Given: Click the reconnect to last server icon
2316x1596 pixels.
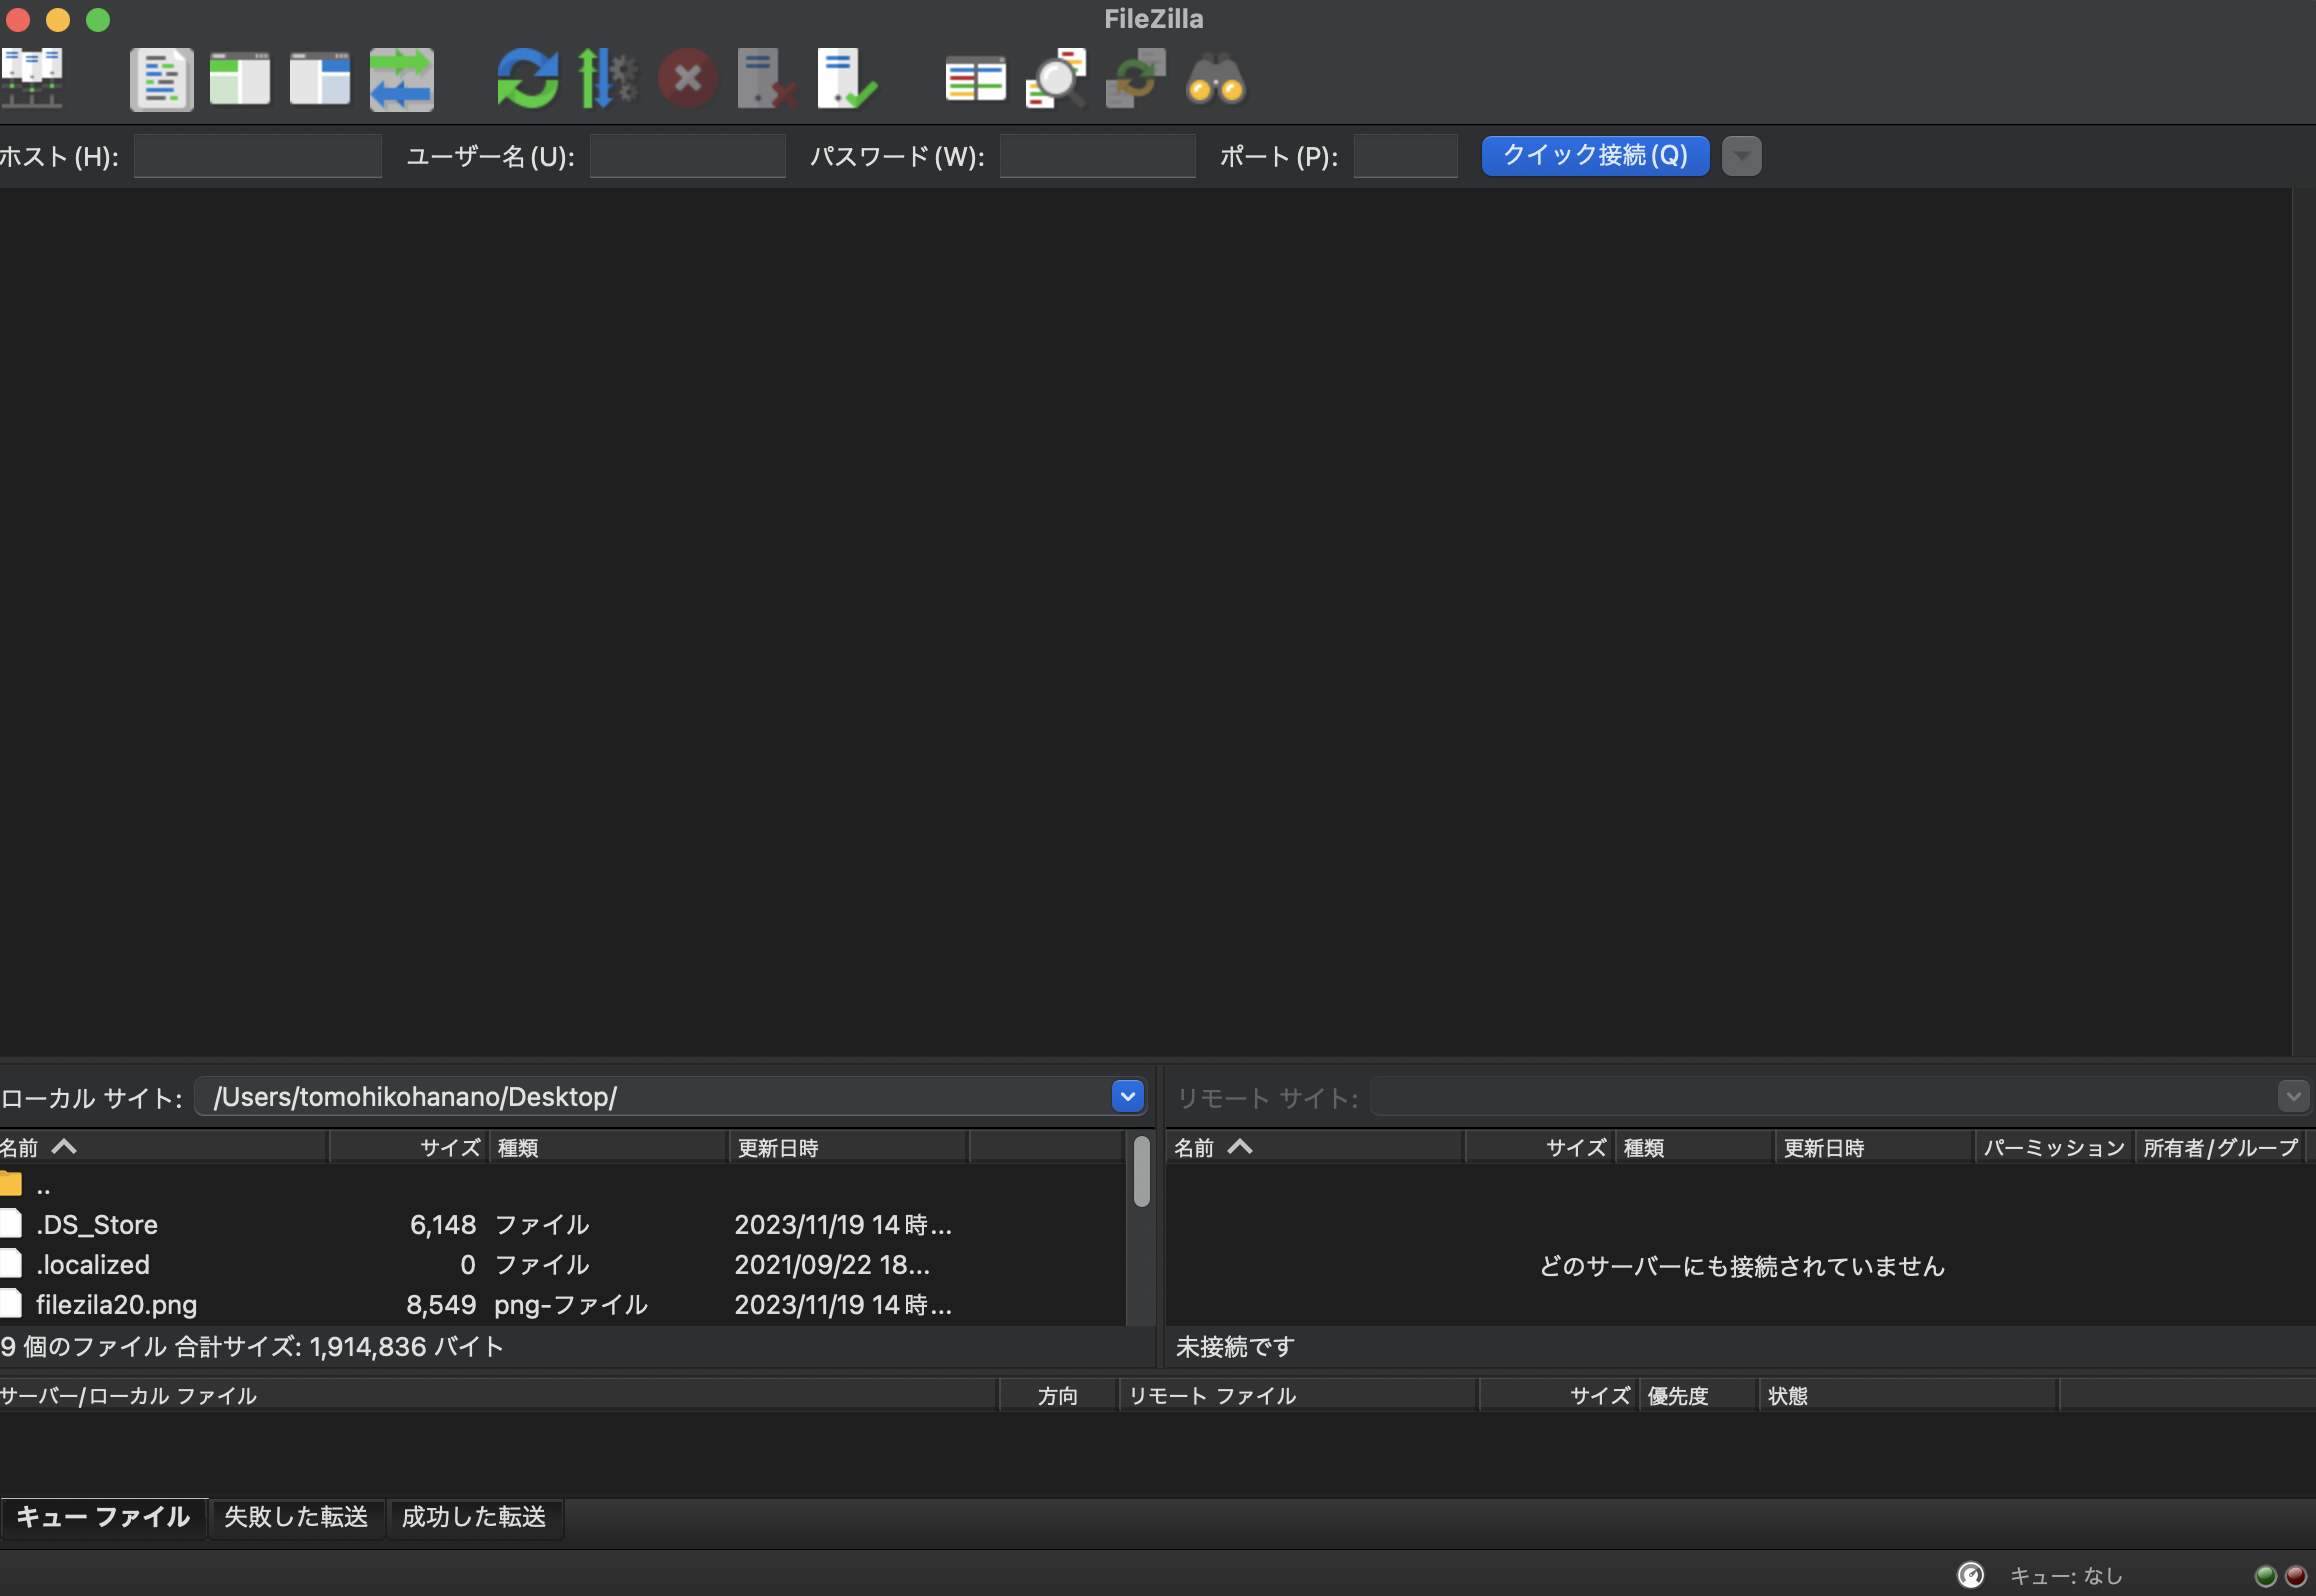Looking at the screenshot, I should click(847, 79).
